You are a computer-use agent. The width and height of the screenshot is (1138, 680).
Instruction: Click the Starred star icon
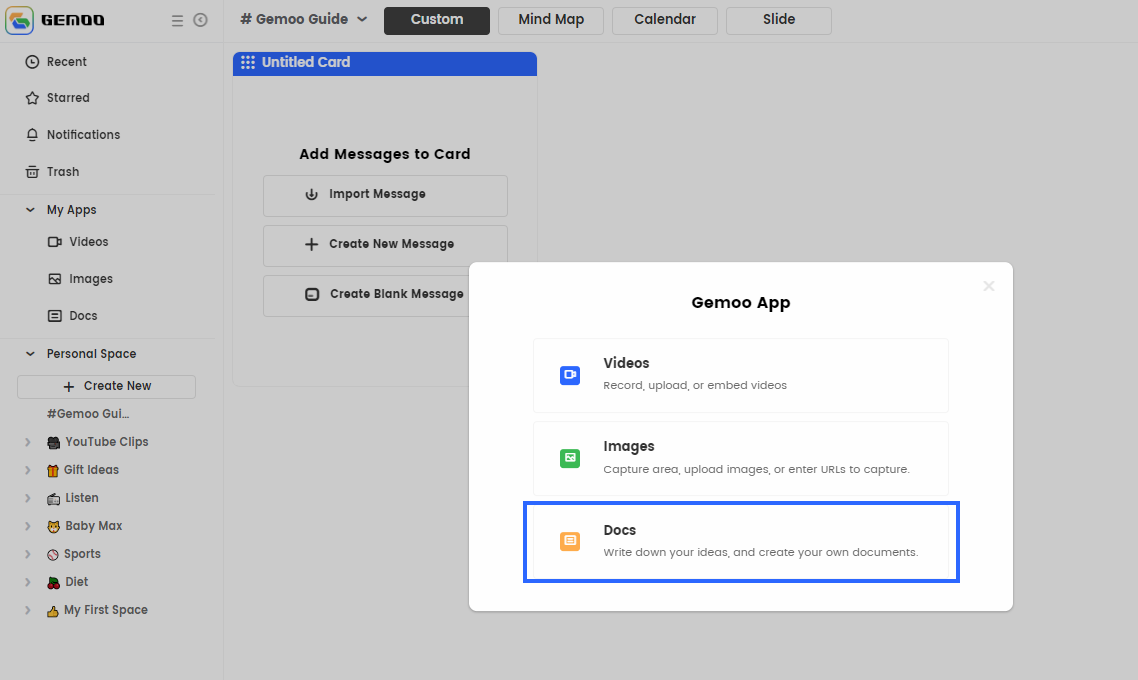coord(32,98)
